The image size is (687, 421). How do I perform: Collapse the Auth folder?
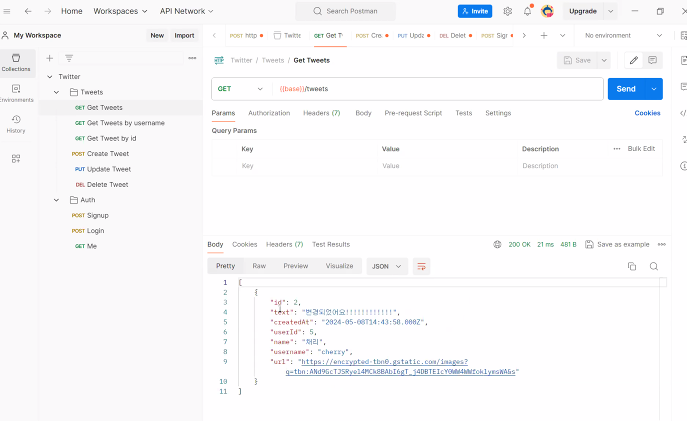tap(57, 200)
